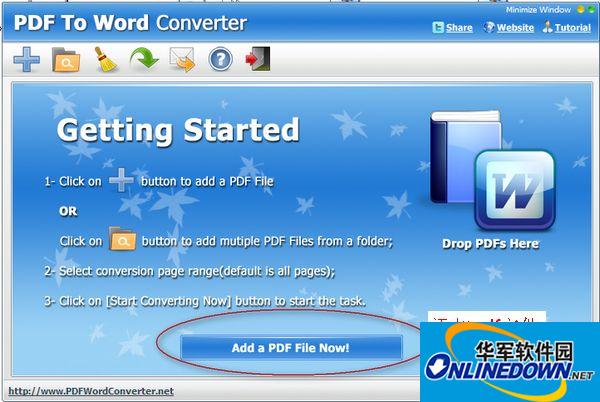The image size is (600, 402).
Task: Click the yellow minimize dot in title bar
Action: 581,9
